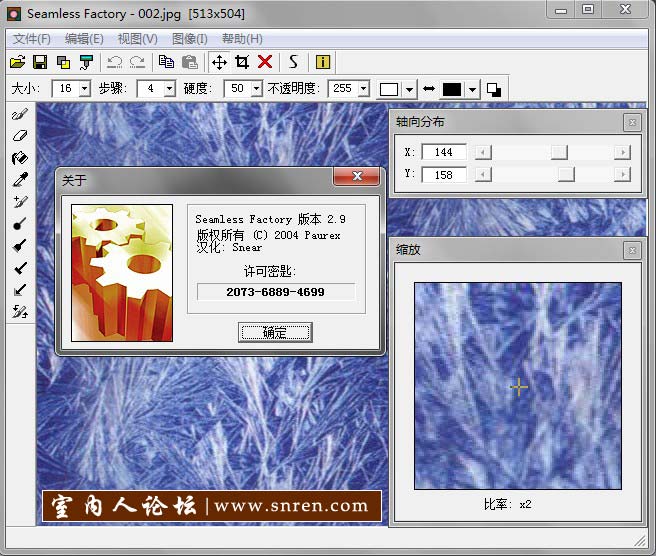This screenshot has height=556, width=656.
Task: Select the eraser tool in left toolbox
Action: coord(20,136)
